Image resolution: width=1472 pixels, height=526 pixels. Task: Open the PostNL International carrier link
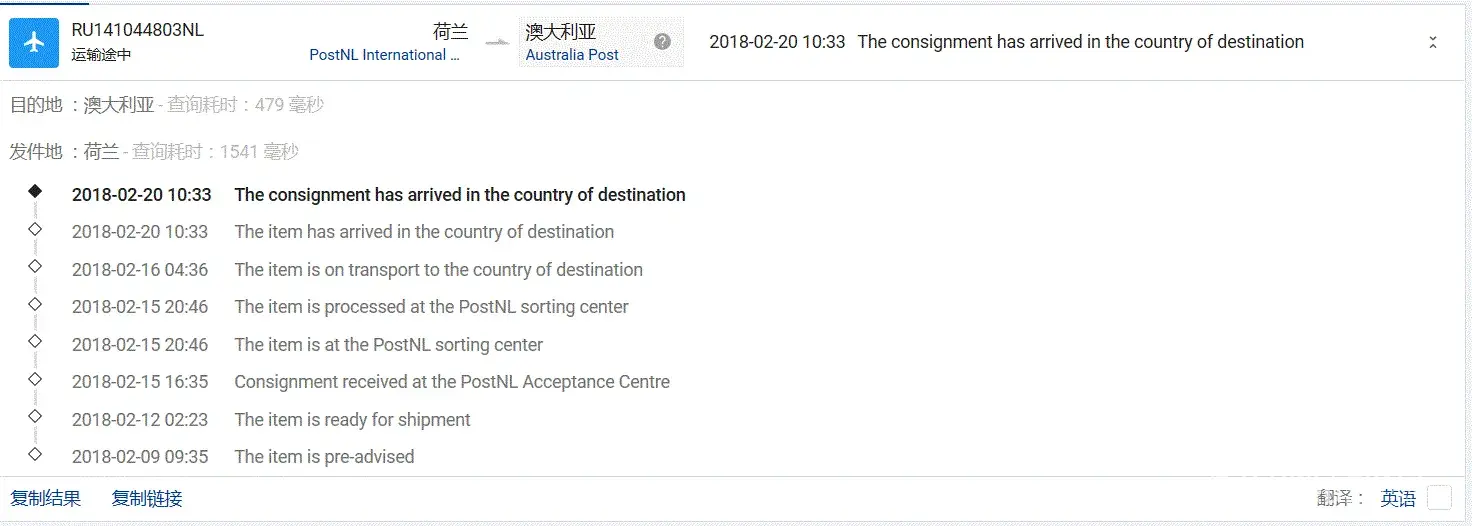coord(384,55)
